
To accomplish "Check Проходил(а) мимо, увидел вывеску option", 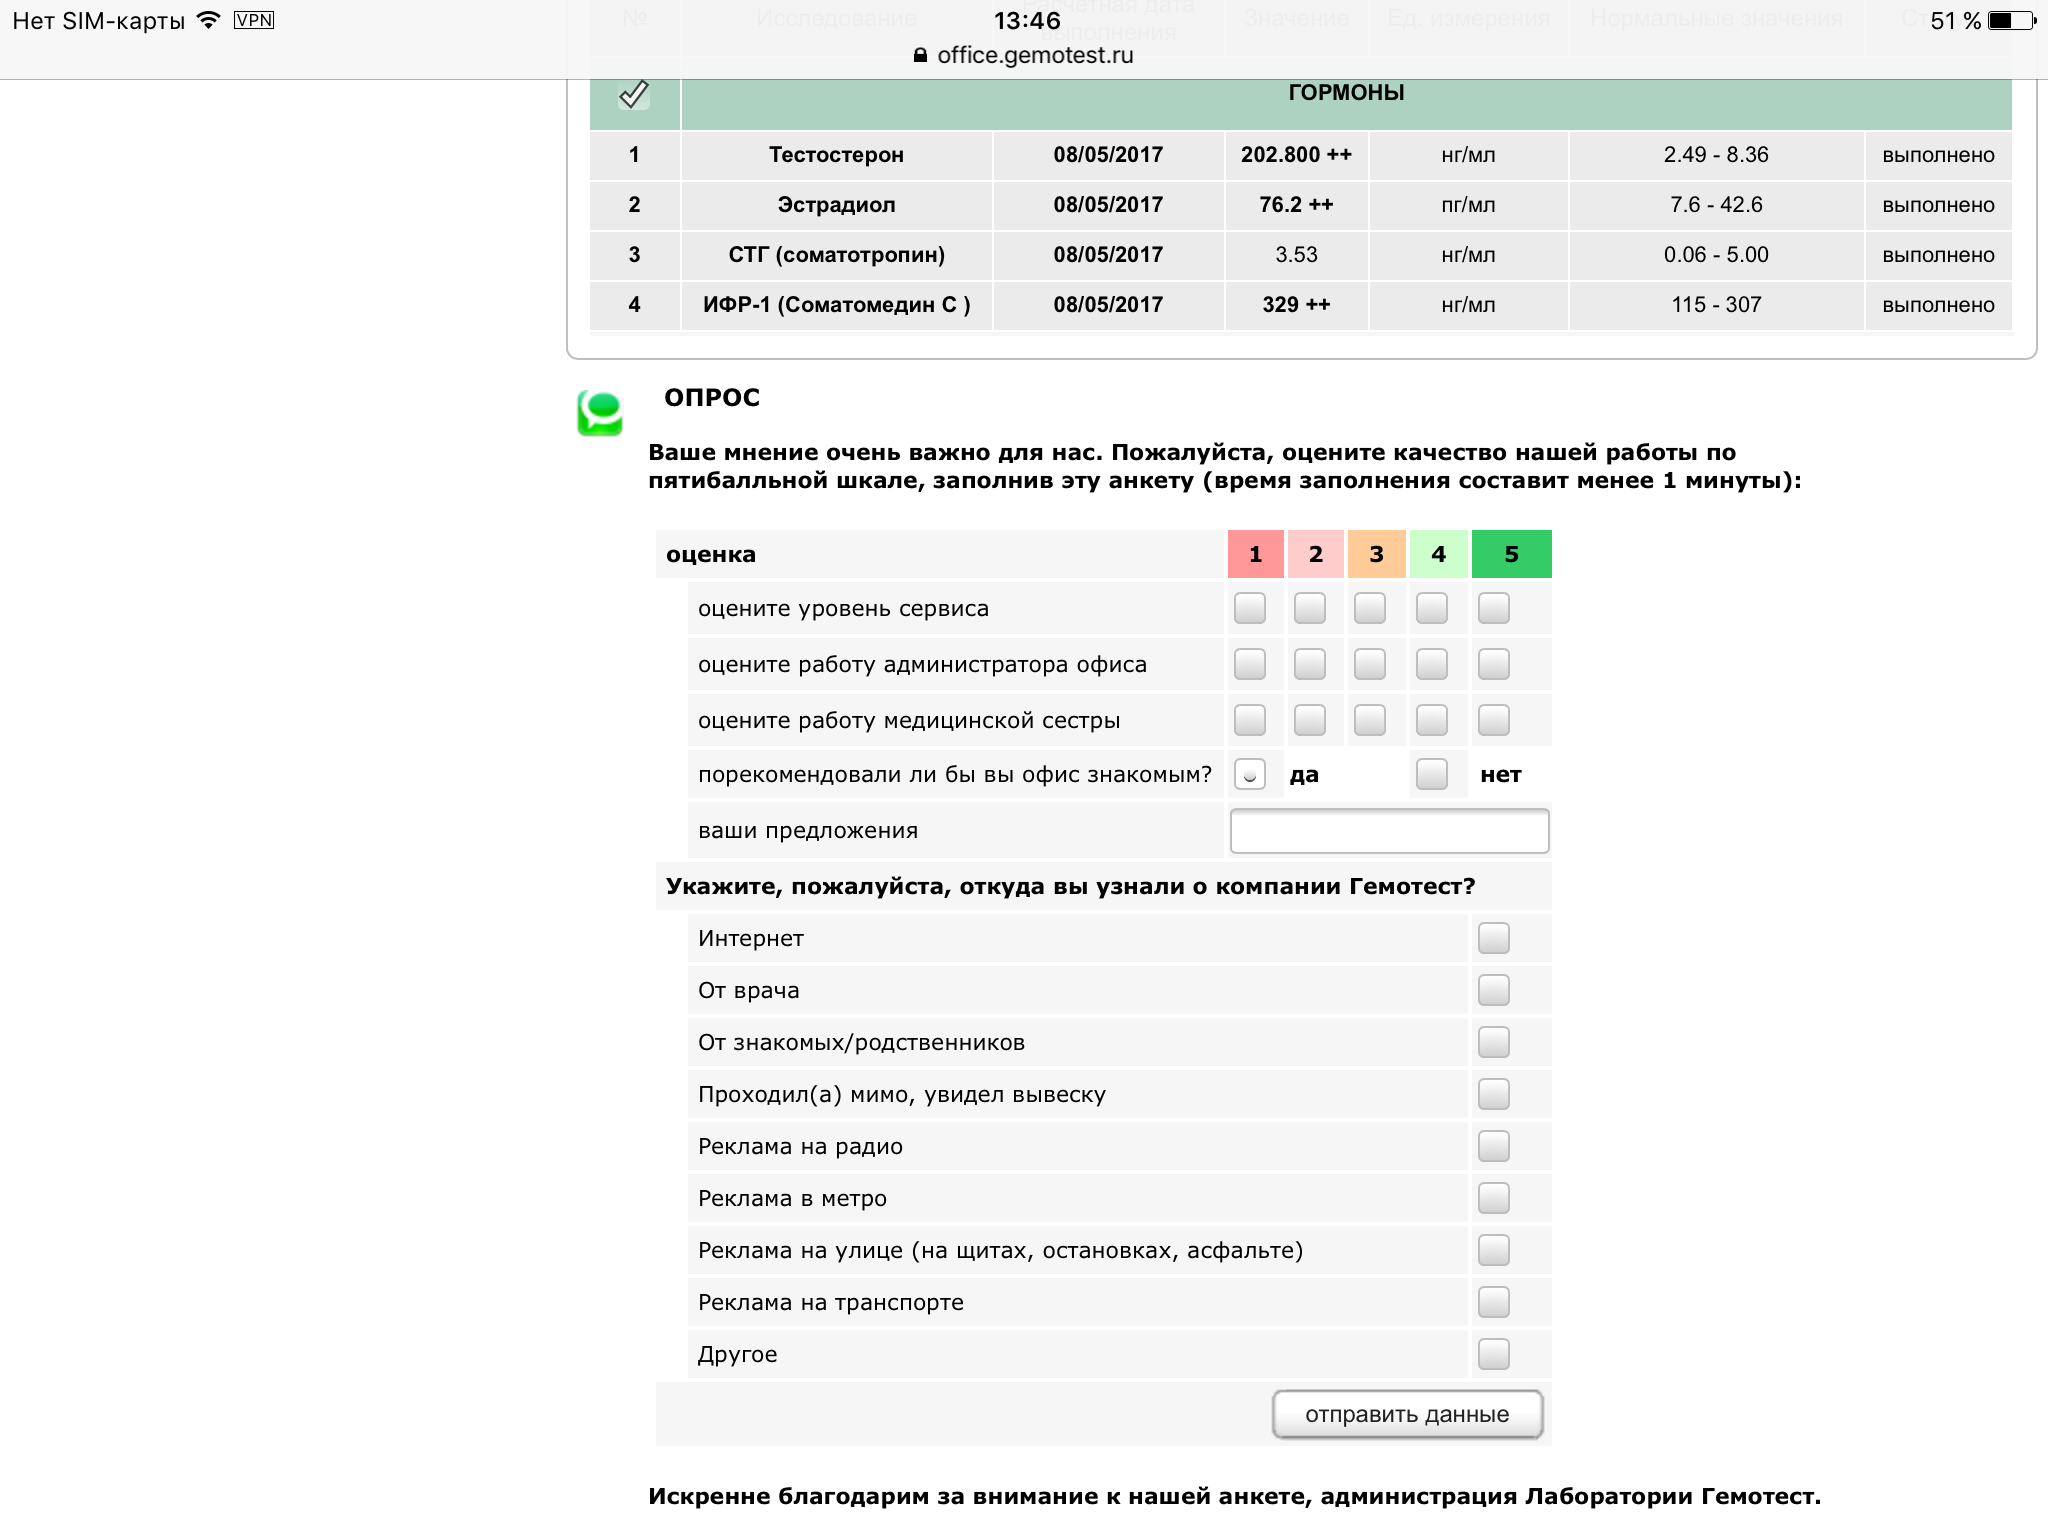I will click(x=1493, y=1094).
